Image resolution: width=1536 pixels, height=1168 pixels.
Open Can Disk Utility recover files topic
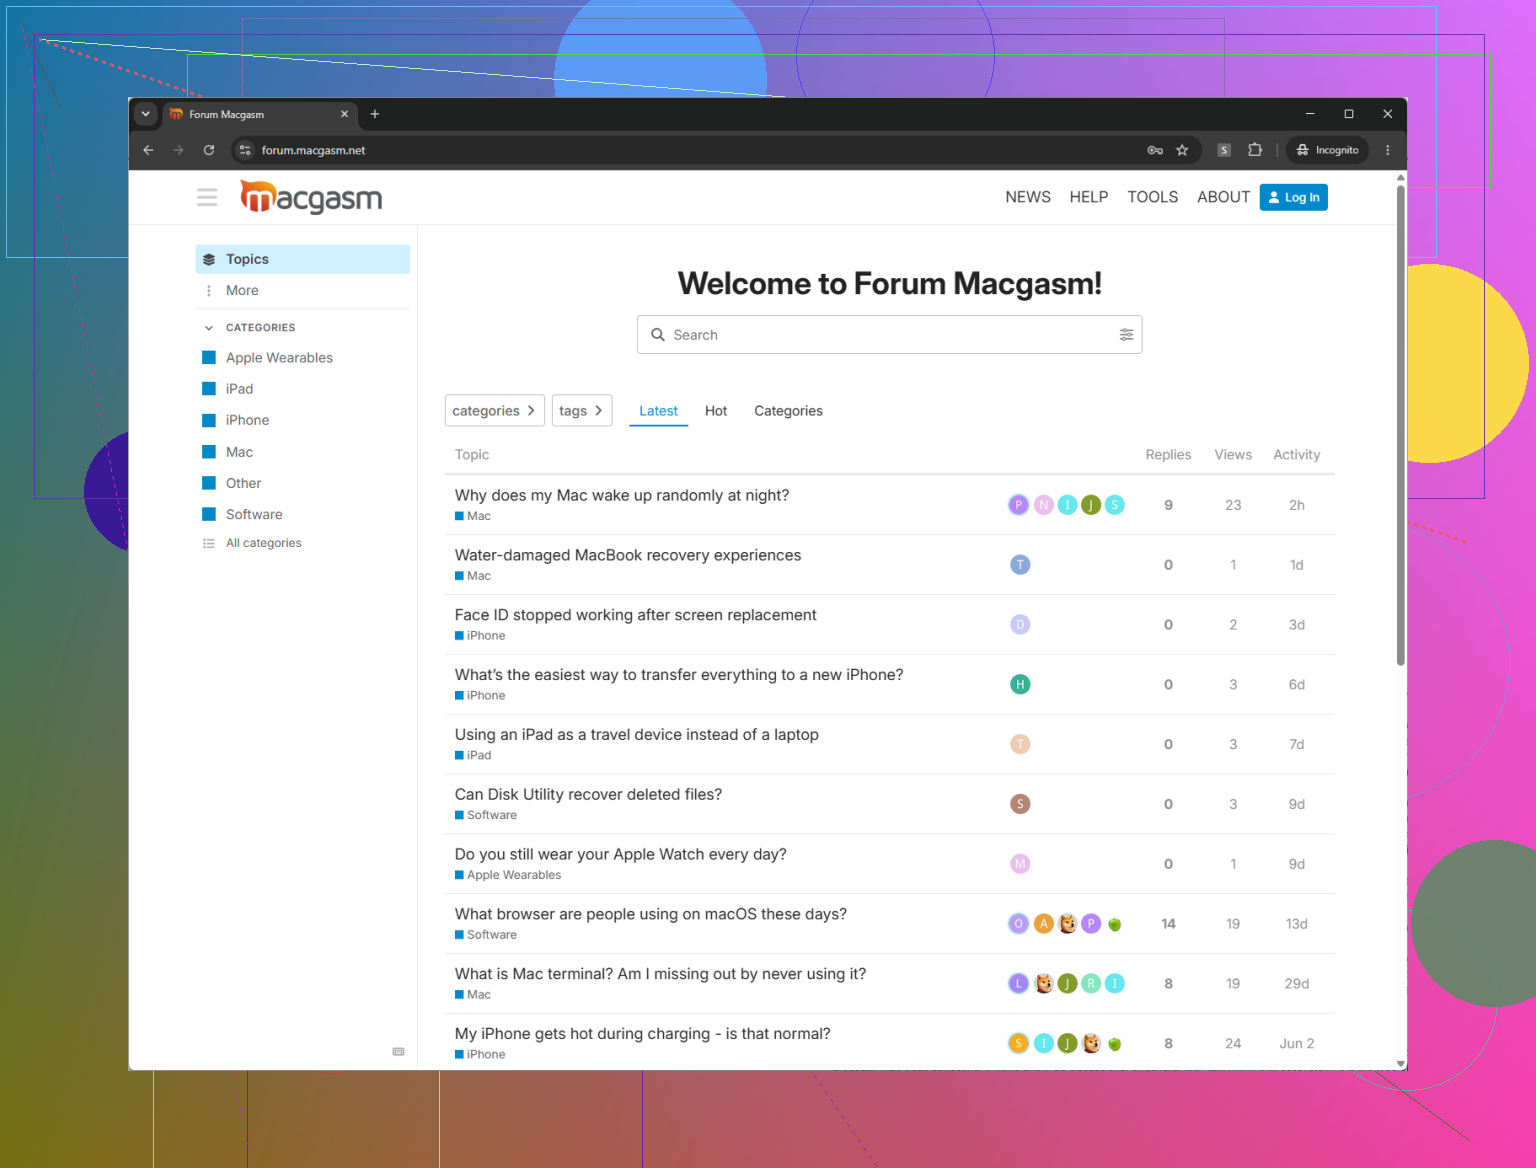tap(588, 795)
